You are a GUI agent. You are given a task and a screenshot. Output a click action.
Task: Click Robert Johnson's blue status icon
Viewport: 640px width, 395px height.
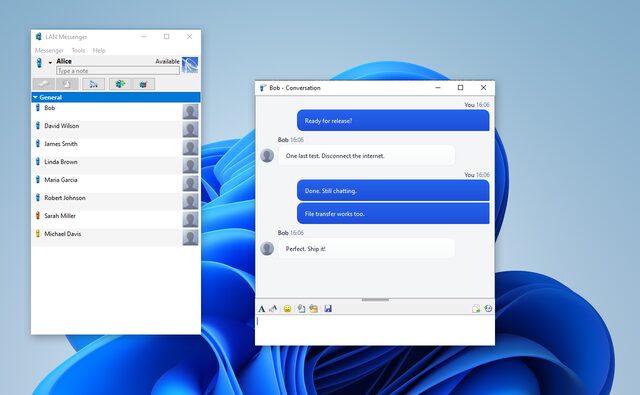coord(38,198)
